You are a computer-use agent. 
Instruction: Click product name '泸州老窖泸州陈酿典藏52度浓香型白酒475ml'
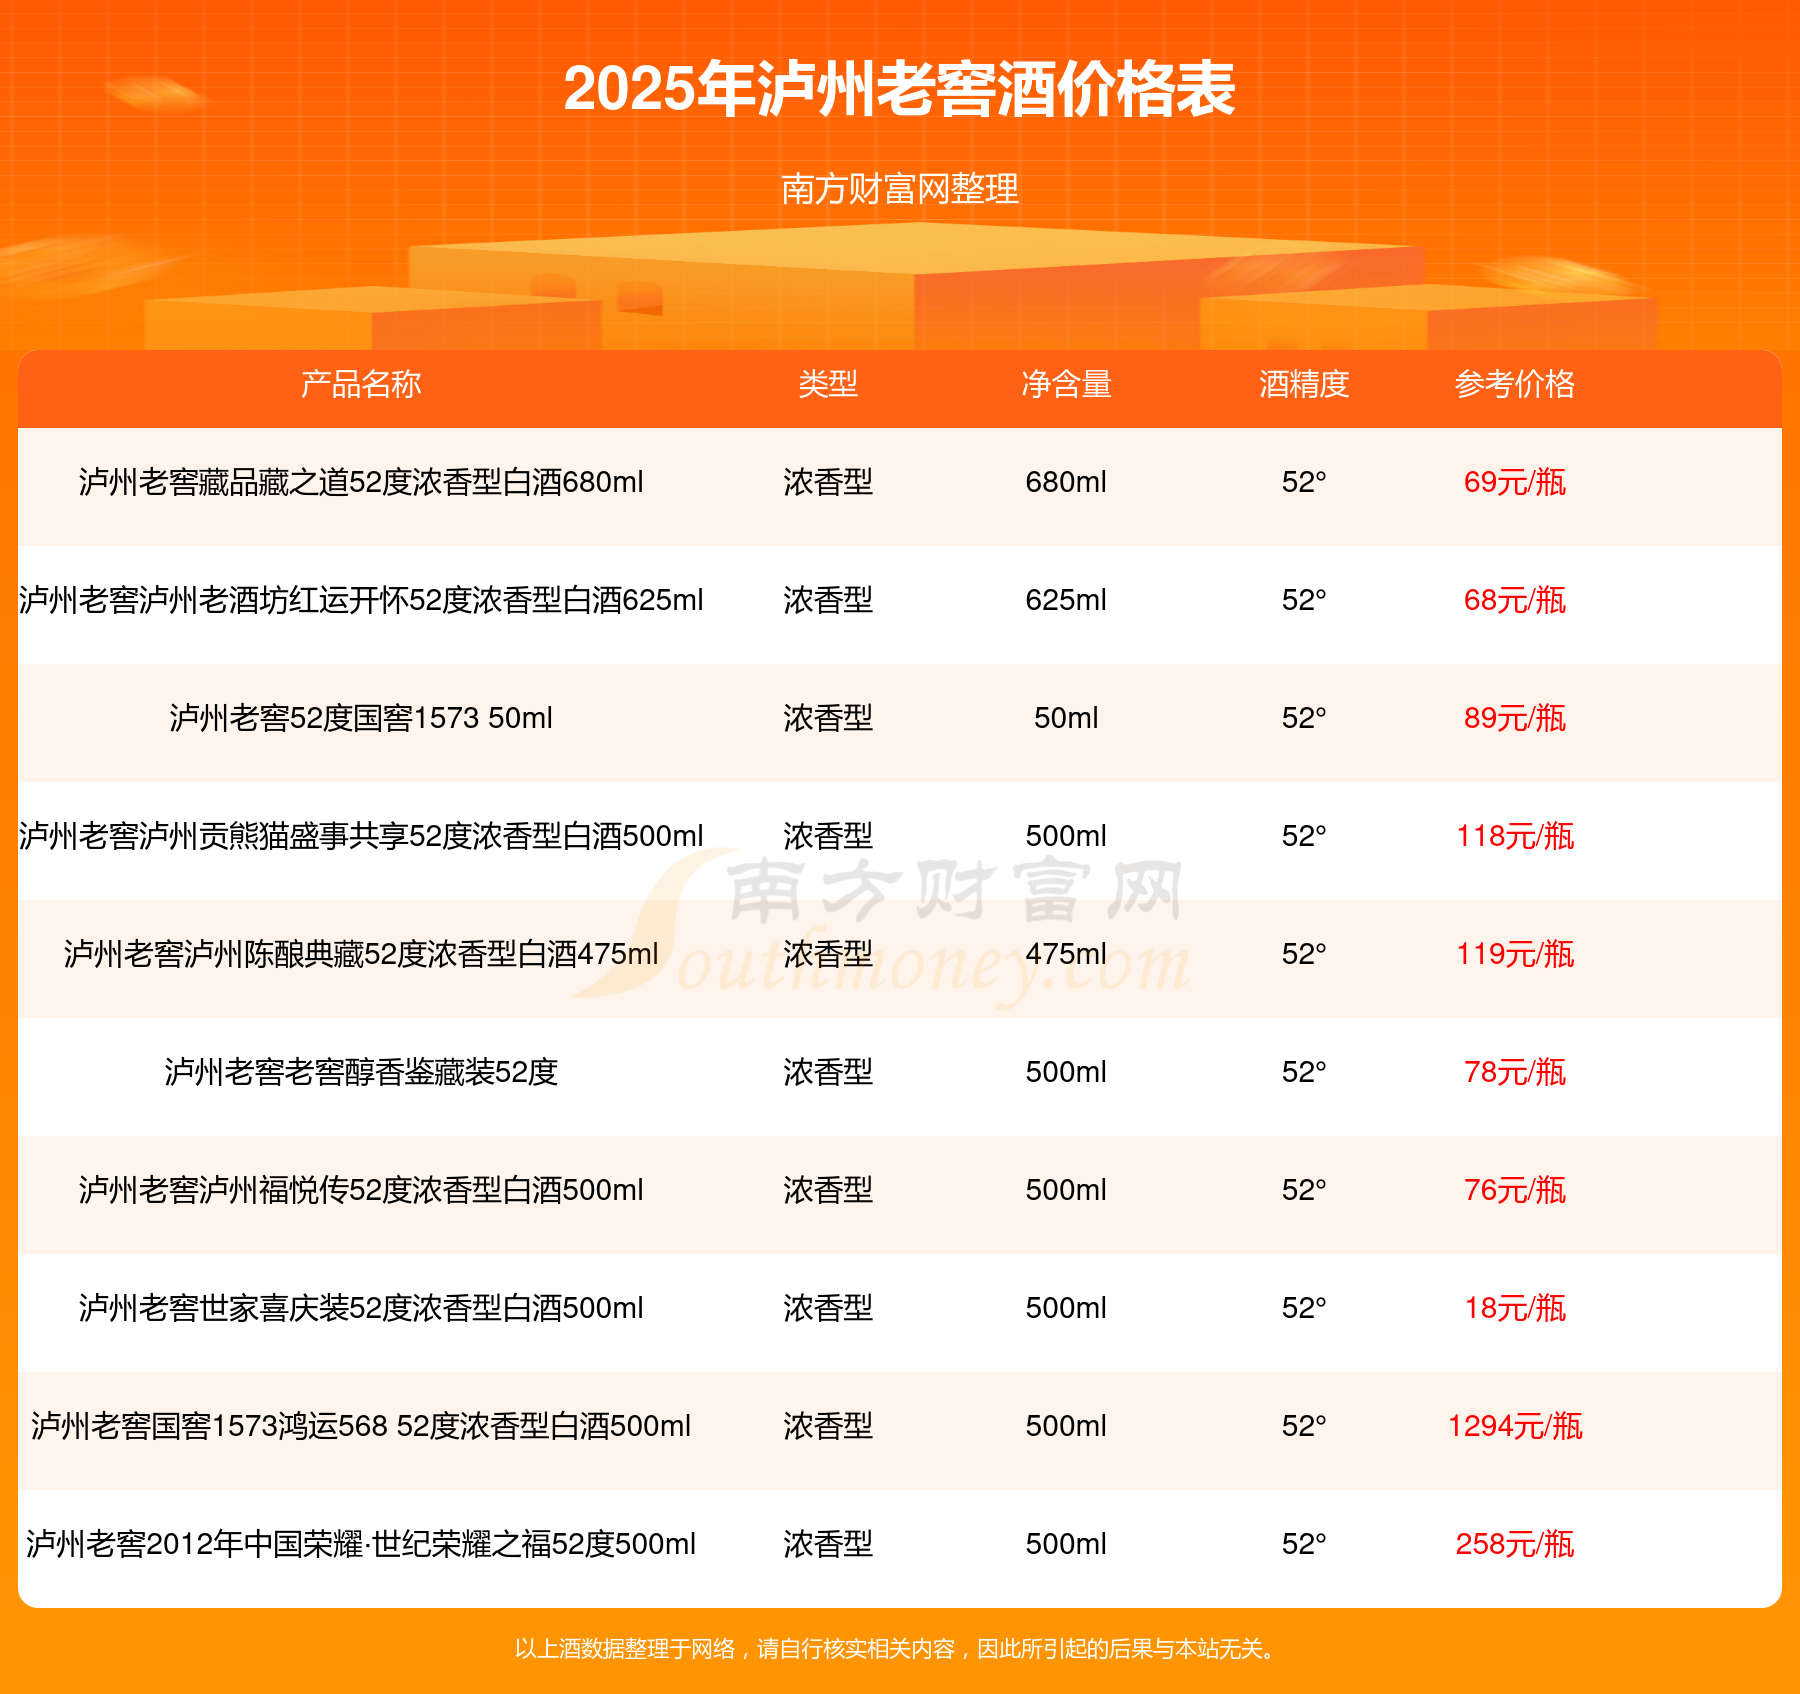click(361, 954)
